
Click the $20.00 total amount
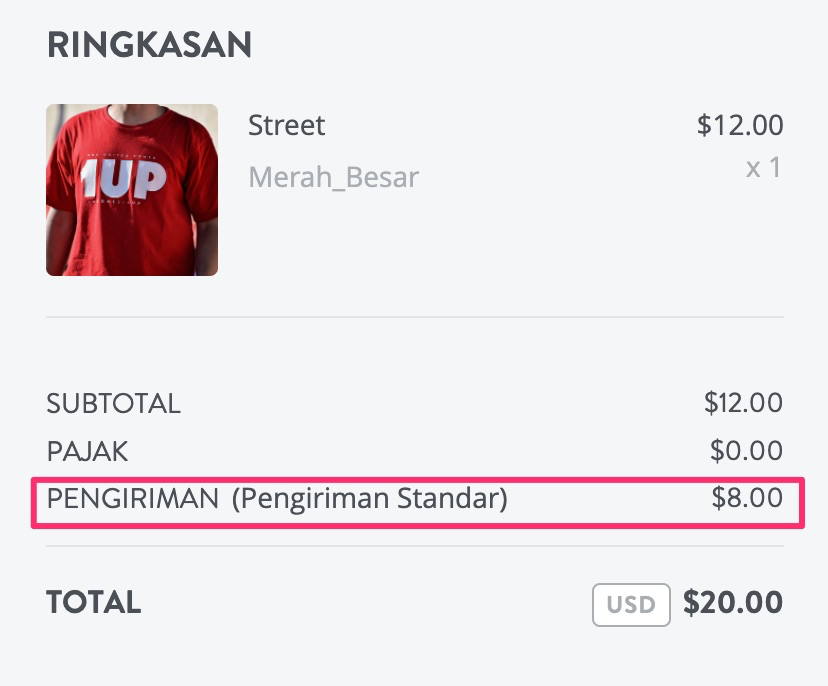click(x=733, y=602)
